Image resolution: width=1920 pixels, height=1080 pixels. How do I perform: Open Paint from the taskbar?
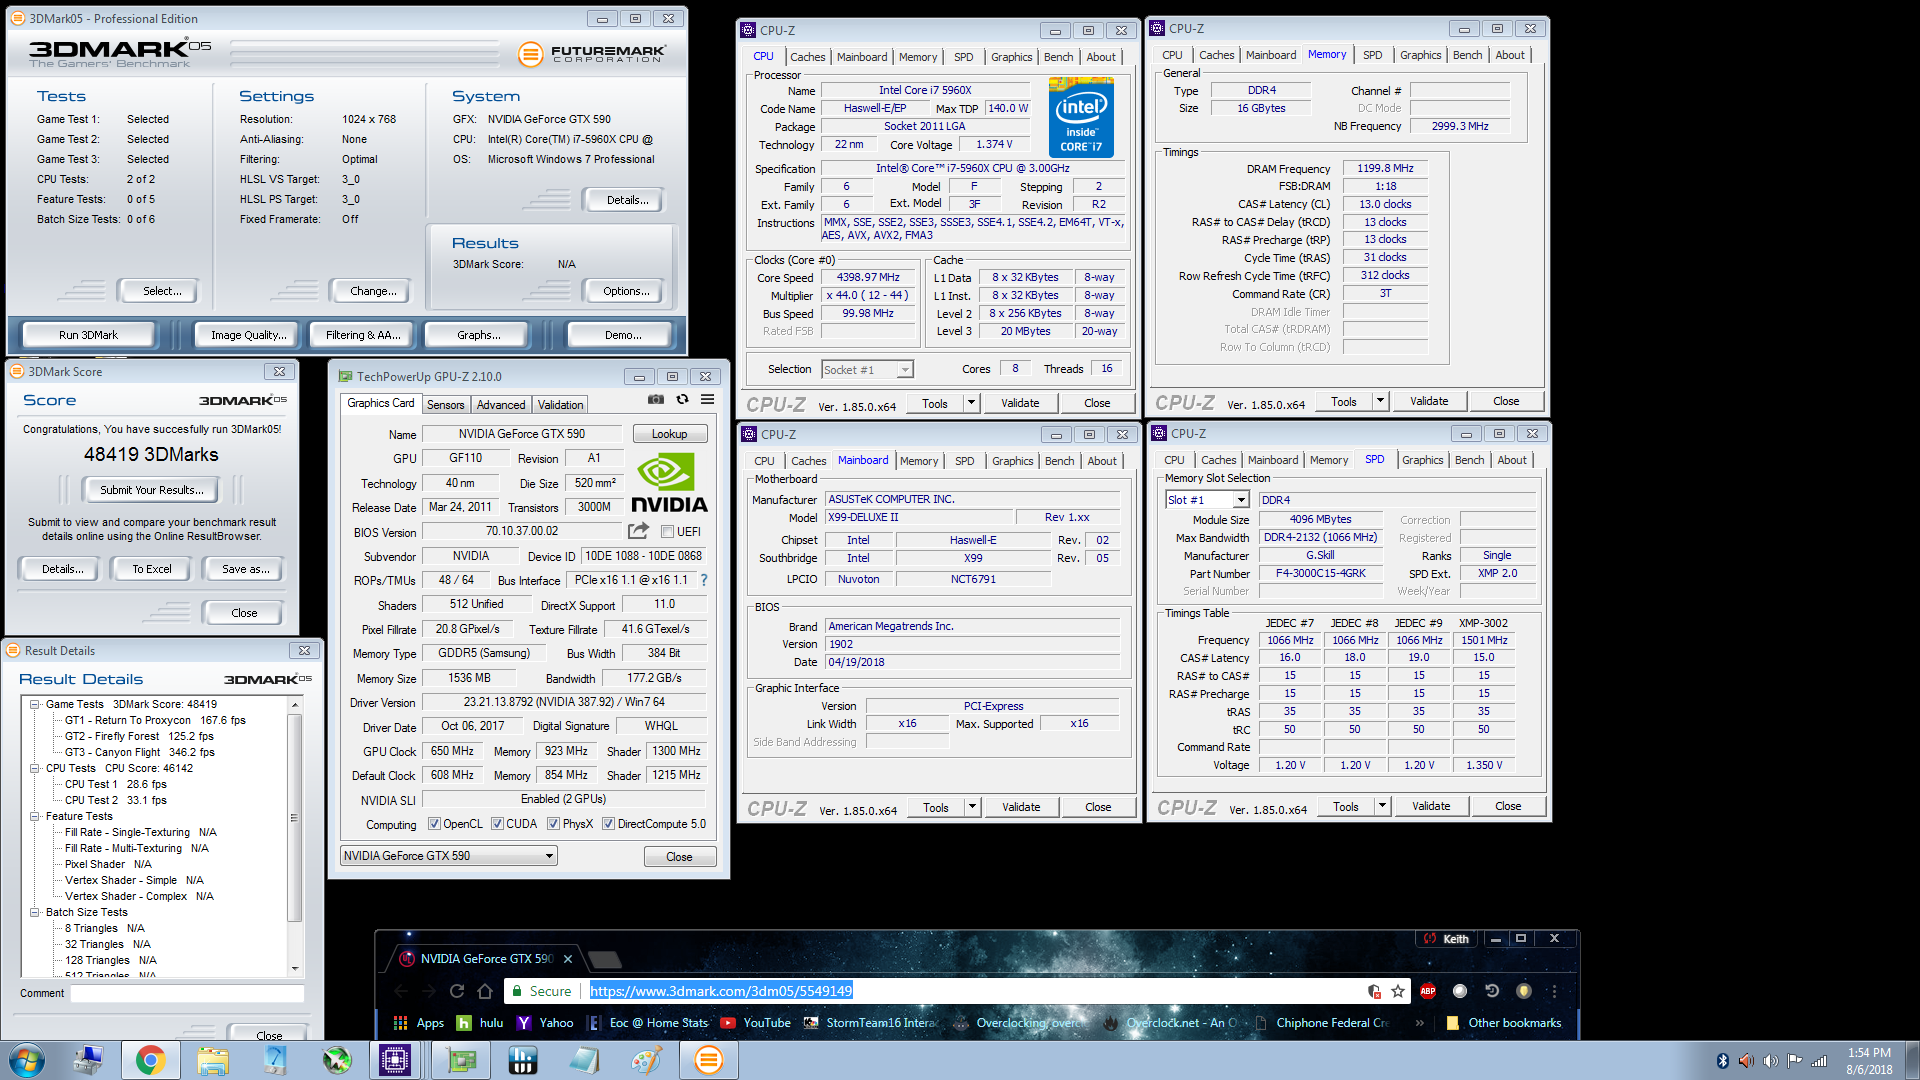646,1060
